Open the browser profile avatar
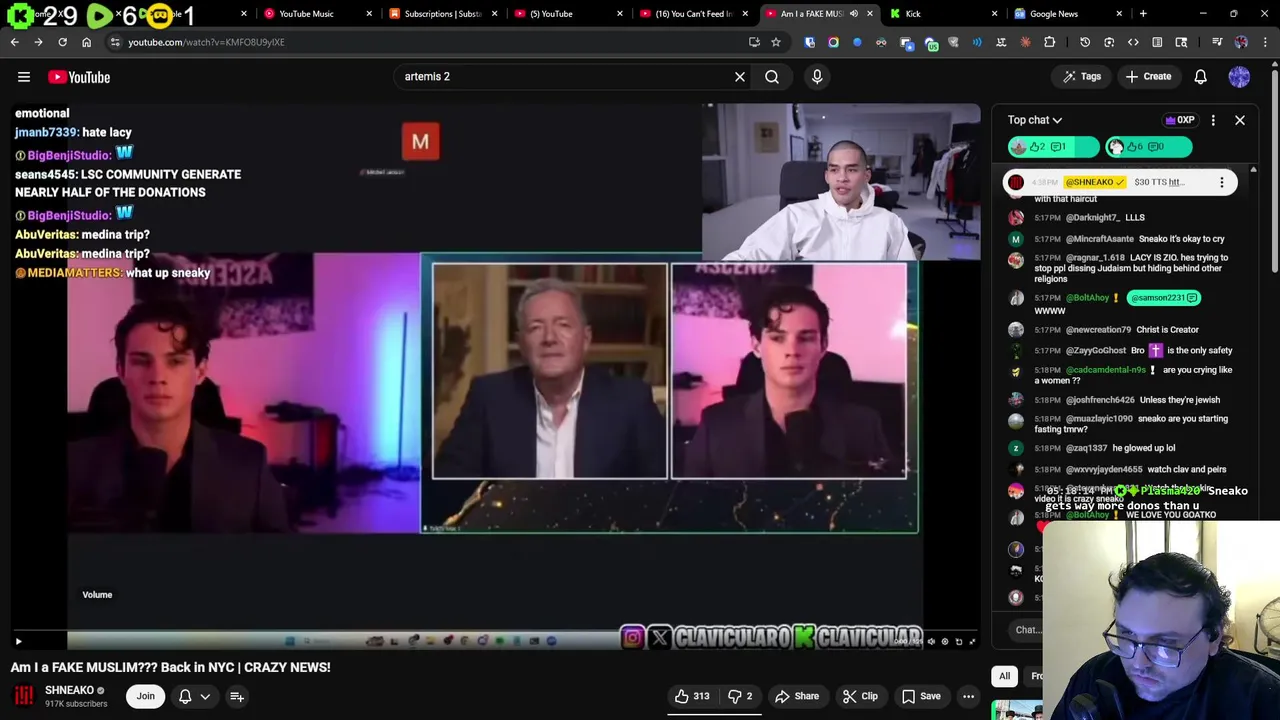Viewport: 1280px width, 720px height. [1241, 42]
